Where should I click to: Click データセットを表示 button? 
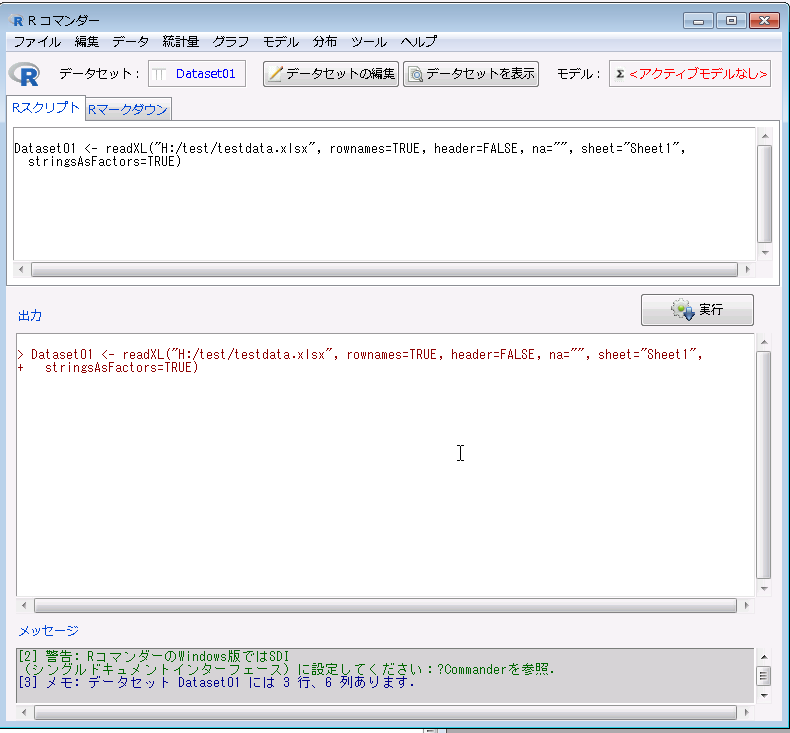[471, 74]
